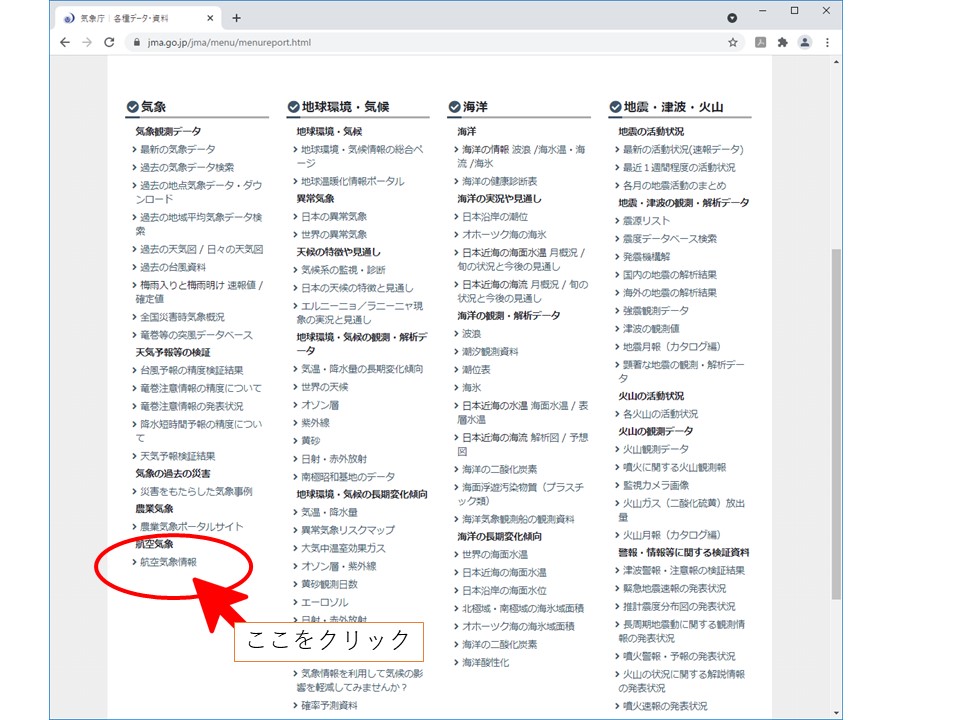The image size is (960, 720).
Task: Open 震源リスト link
Action: coord(646,221)
